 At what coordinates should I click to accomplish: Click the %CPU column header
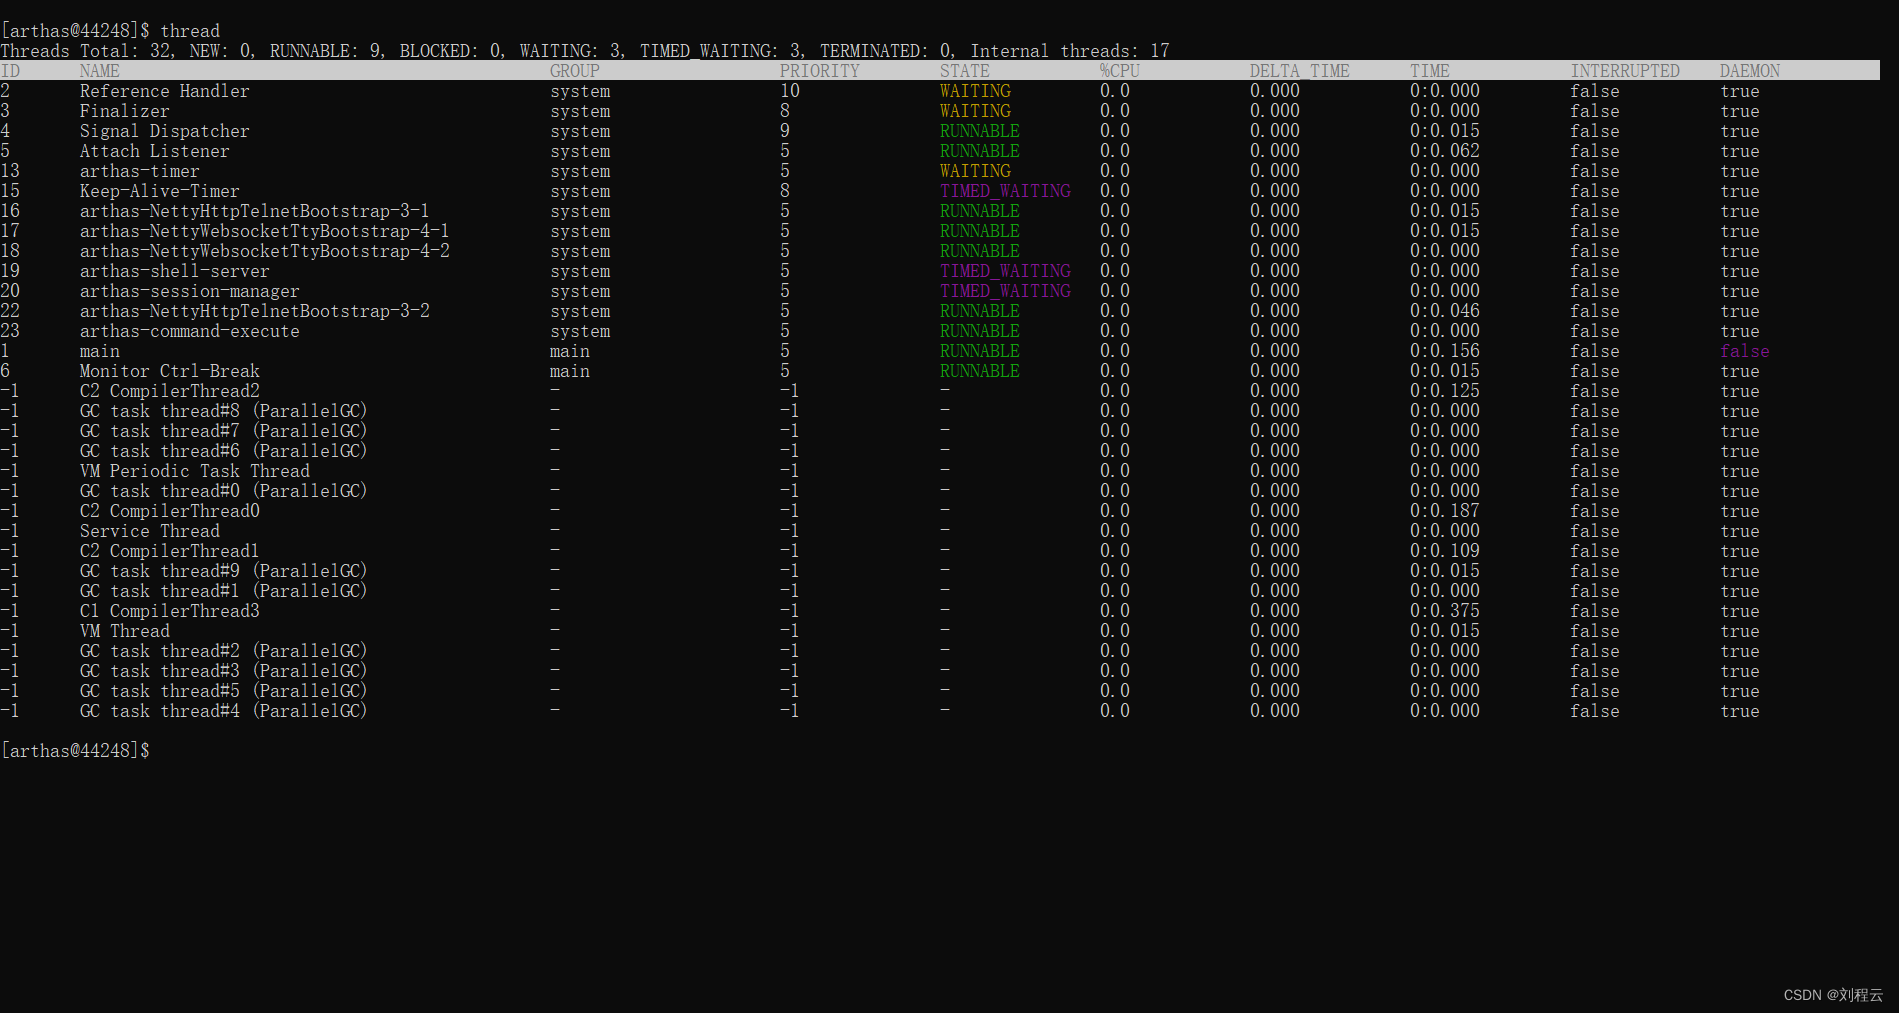(1120, 71)
